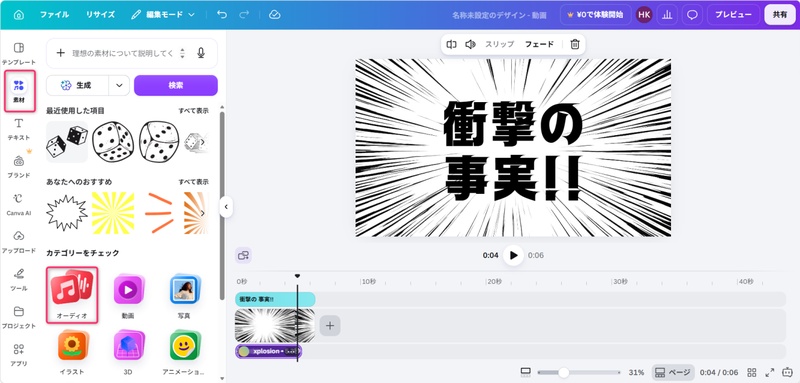
Task: Select the Explosion audio track clip
Action: pos(268,351)
